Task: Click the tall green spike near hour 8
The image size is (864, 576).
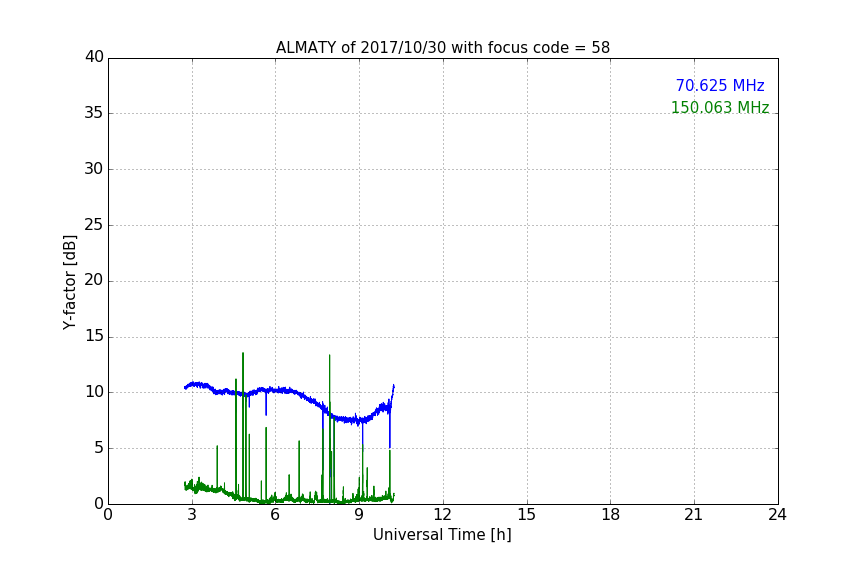Action: 330,427
